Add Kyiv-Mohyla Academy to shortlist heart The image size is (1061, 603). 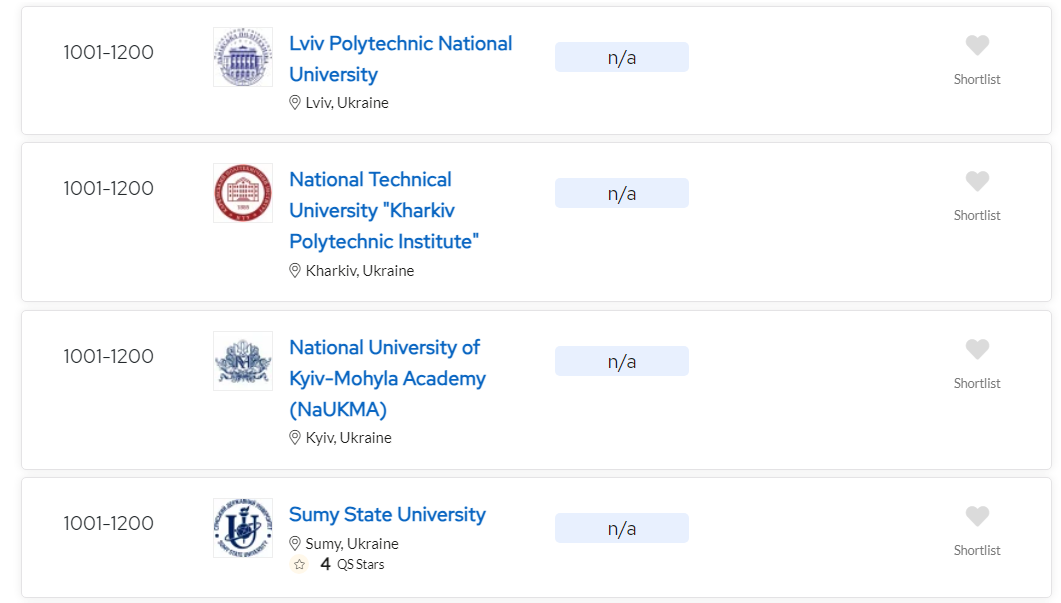977,350
